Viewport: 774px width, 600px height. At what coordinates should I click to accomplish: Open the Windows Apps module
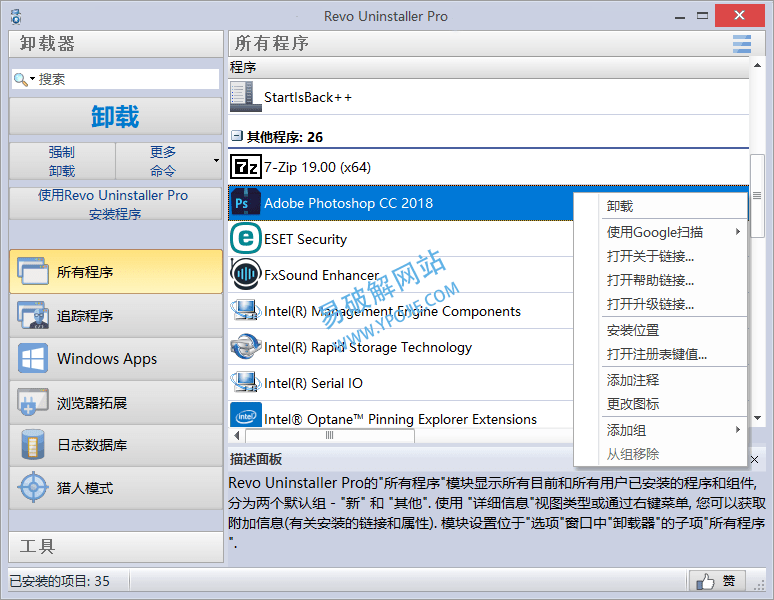(116, 358)
